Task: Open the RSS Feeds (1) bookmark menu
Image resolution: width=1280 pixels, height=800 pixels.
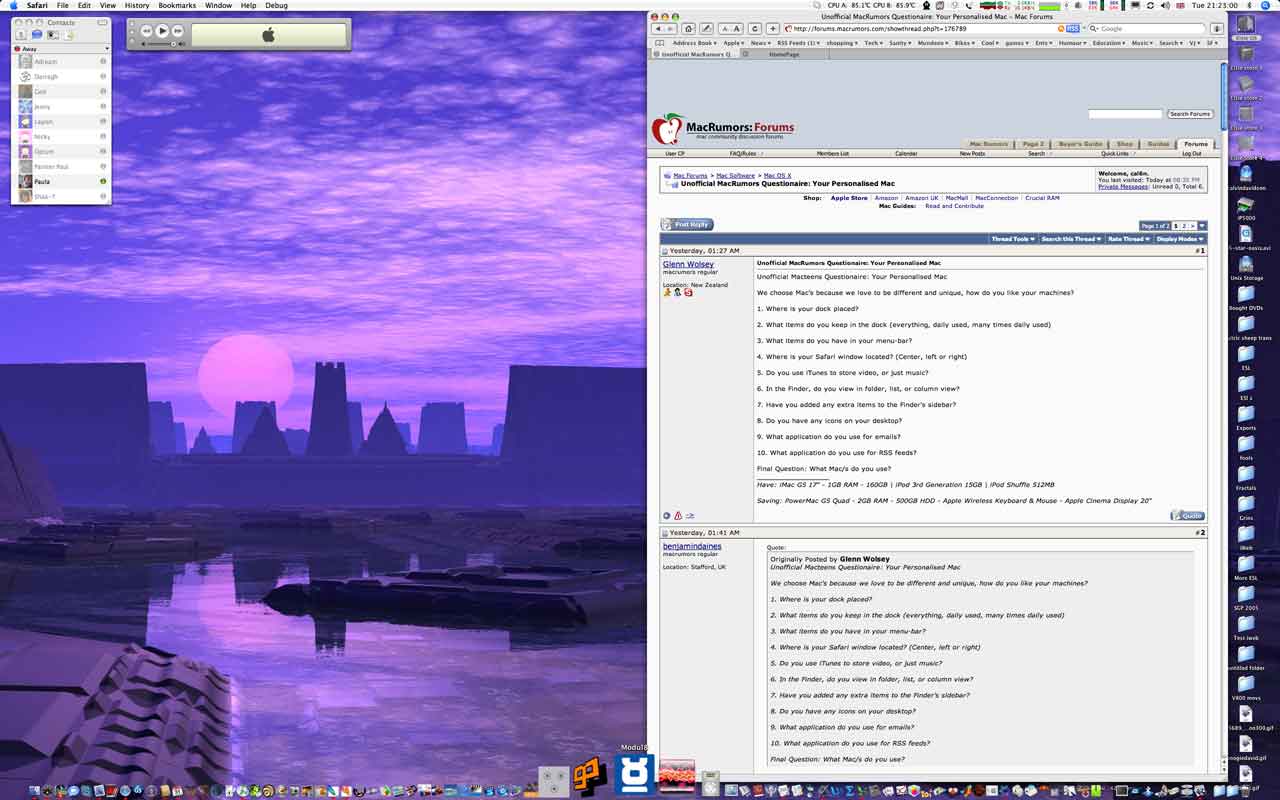Action: [799, 43]
